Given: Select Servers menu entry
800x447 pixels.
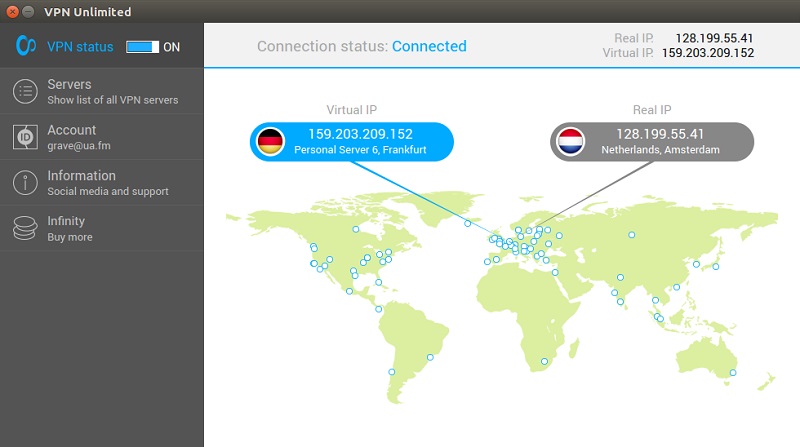Looking at the screenshot, I should [x=102, y=91].
